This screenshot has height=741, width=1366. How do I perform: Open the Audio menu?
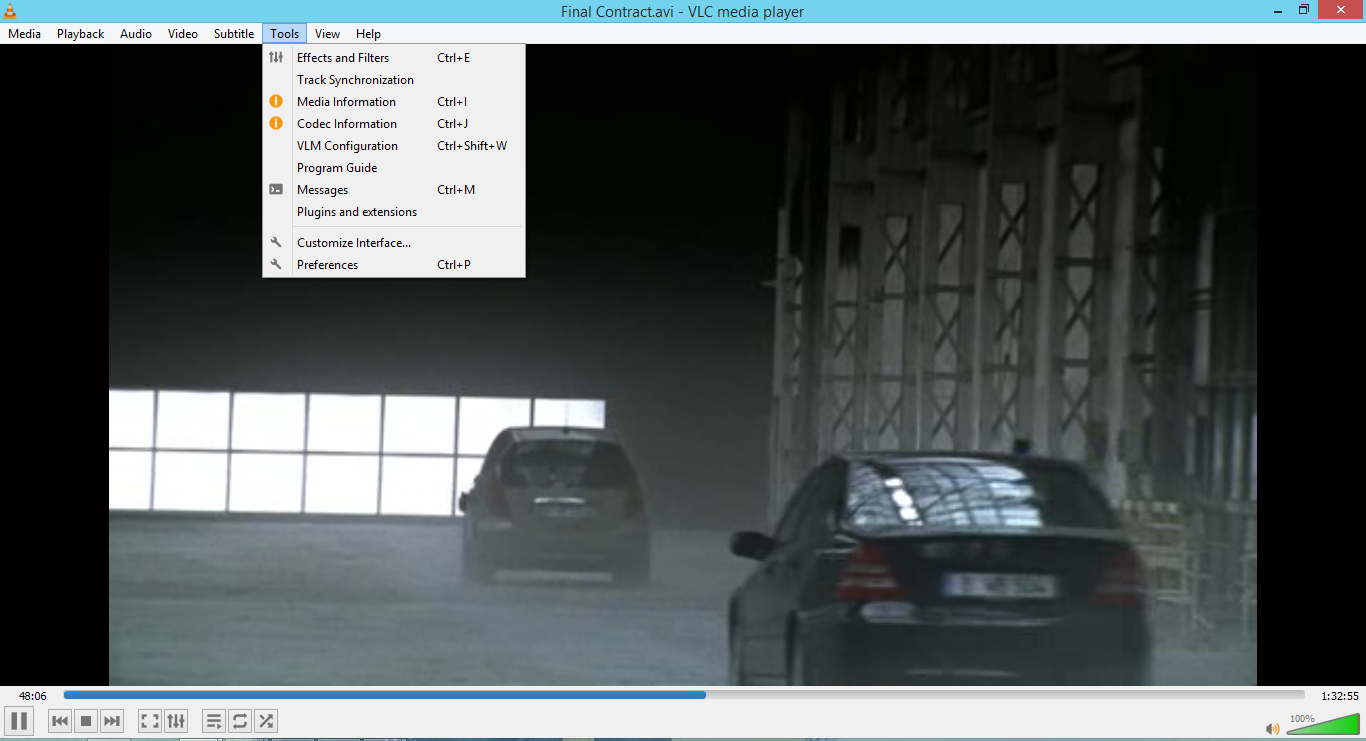click(x=136, y=34)
